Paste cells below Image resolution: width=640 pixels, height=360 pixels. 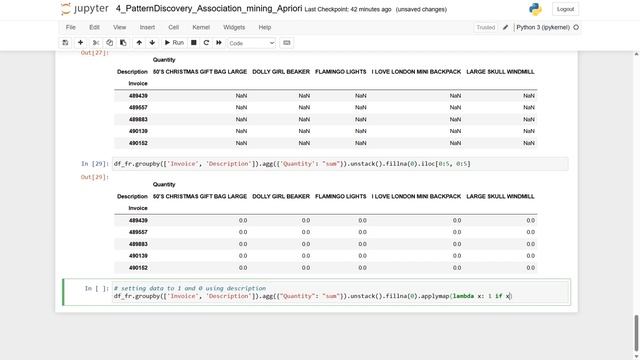coord(123,43)
